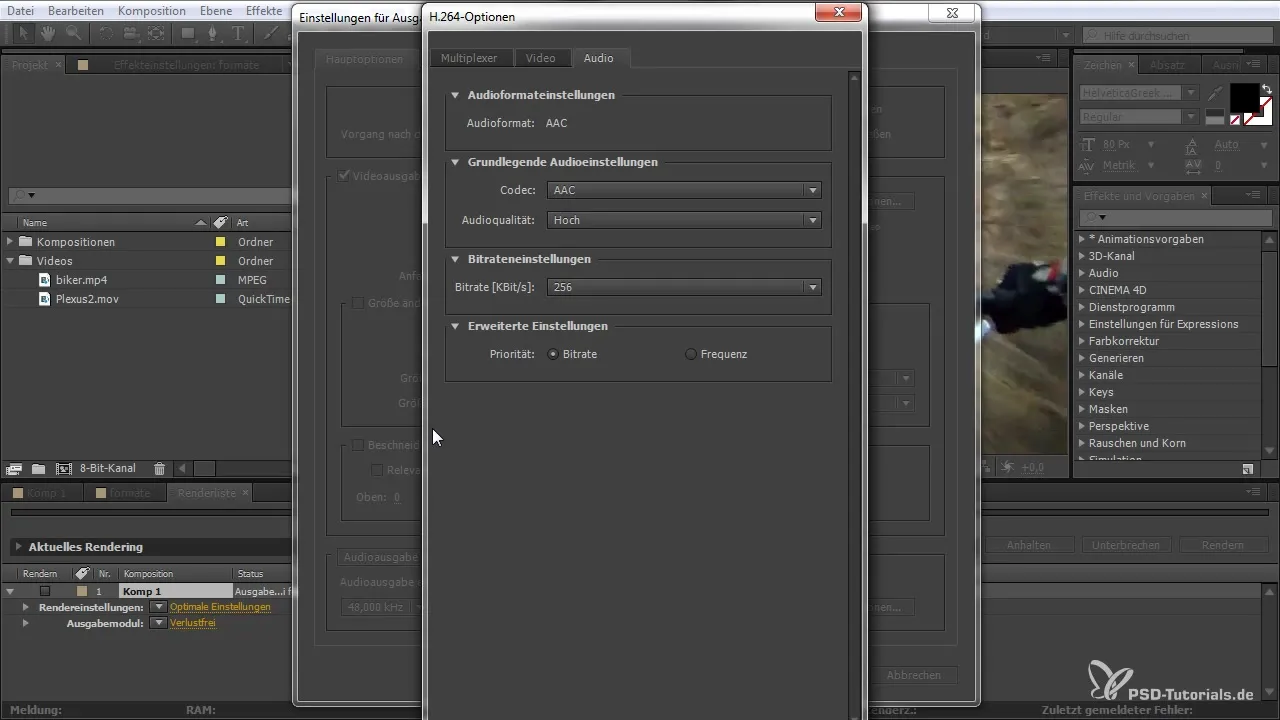The width and height of the screenshot is (1280, 720).
Task: Click the black fill color swatch
Action: pyautogui.click(x=1244, y=98)
